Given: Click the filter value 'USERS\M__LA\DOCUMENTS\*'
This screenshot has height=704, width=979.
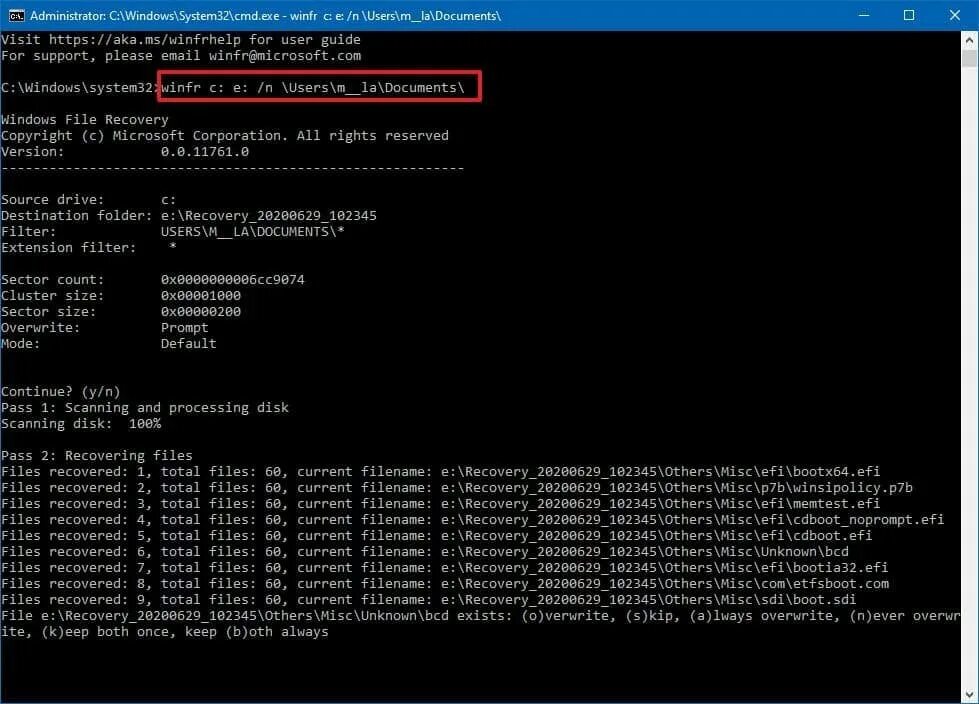Looking at the screenshot, I should point(253,232).
